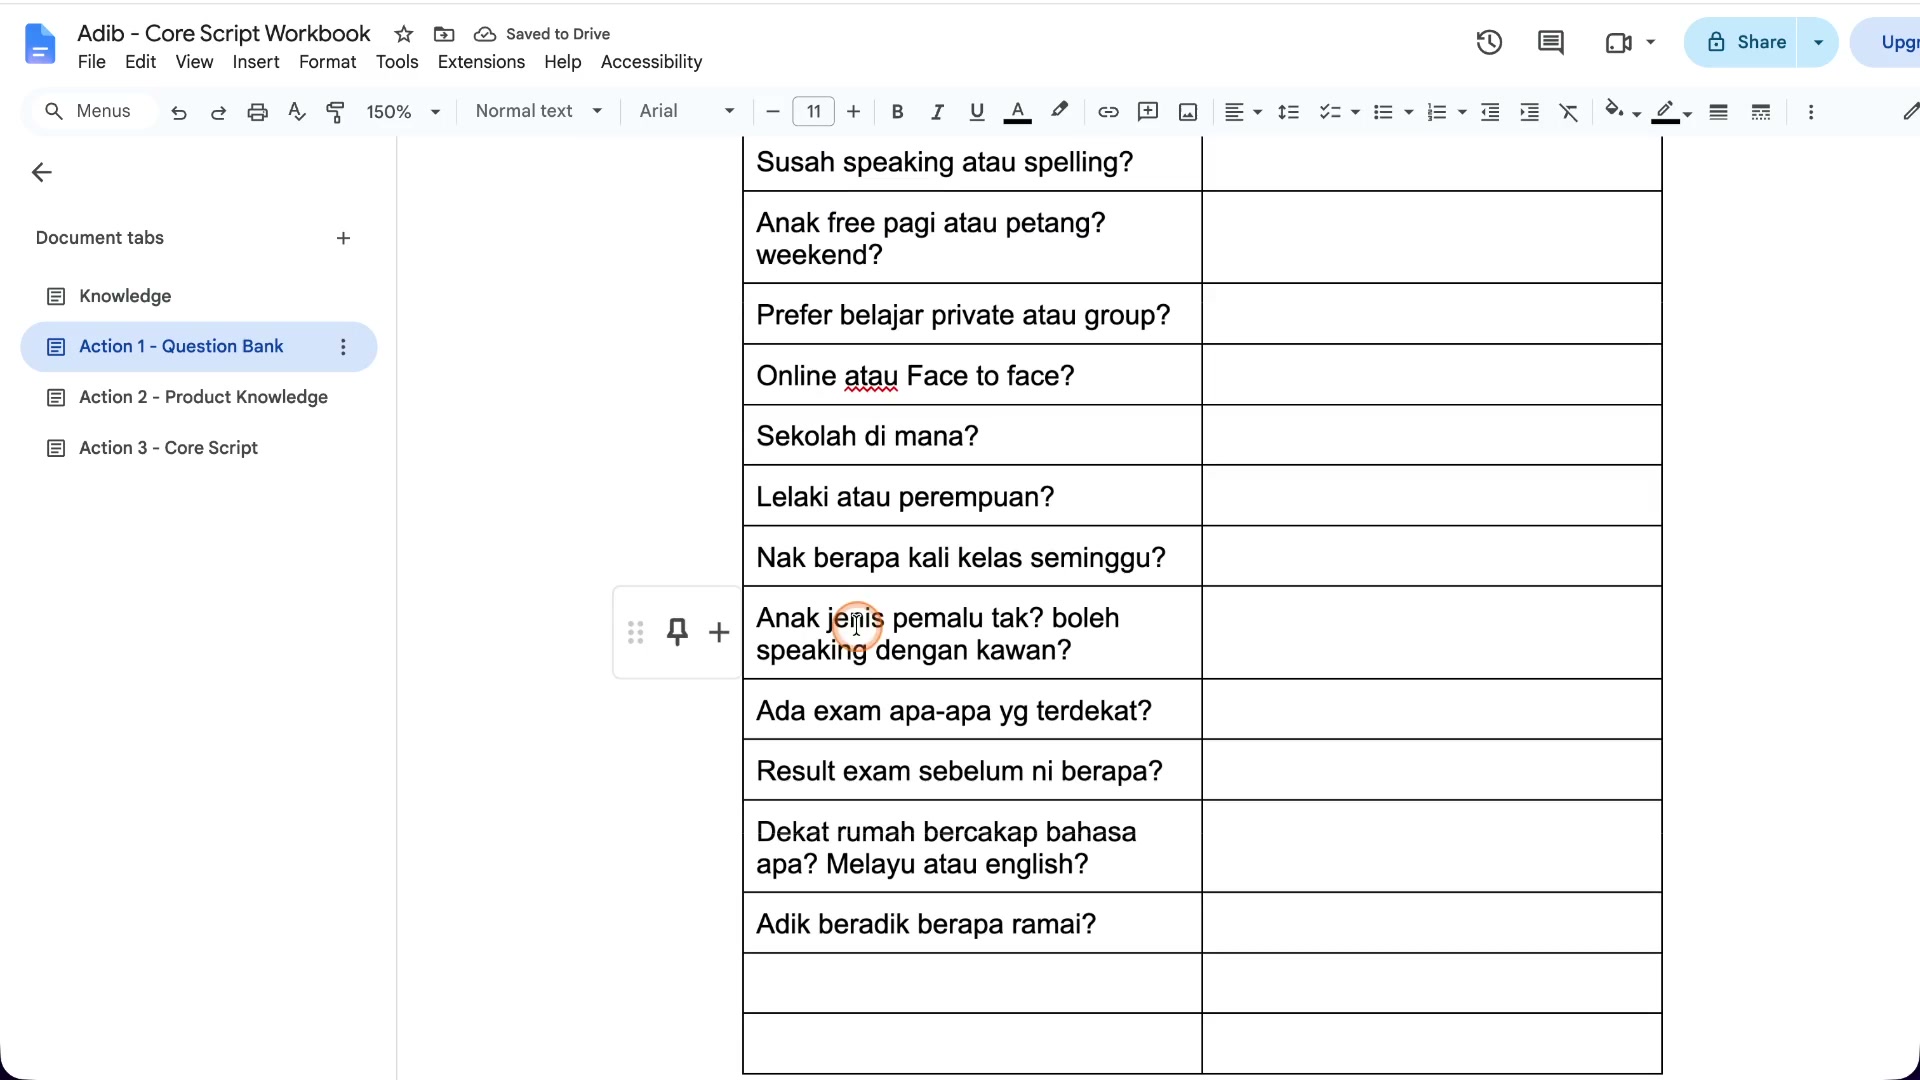Image resolution: width=1920 pixels, height=1080 pixels.
Task: Switch to Action 2 - Product Knowledge tab
Action: [x=199, y=397]
